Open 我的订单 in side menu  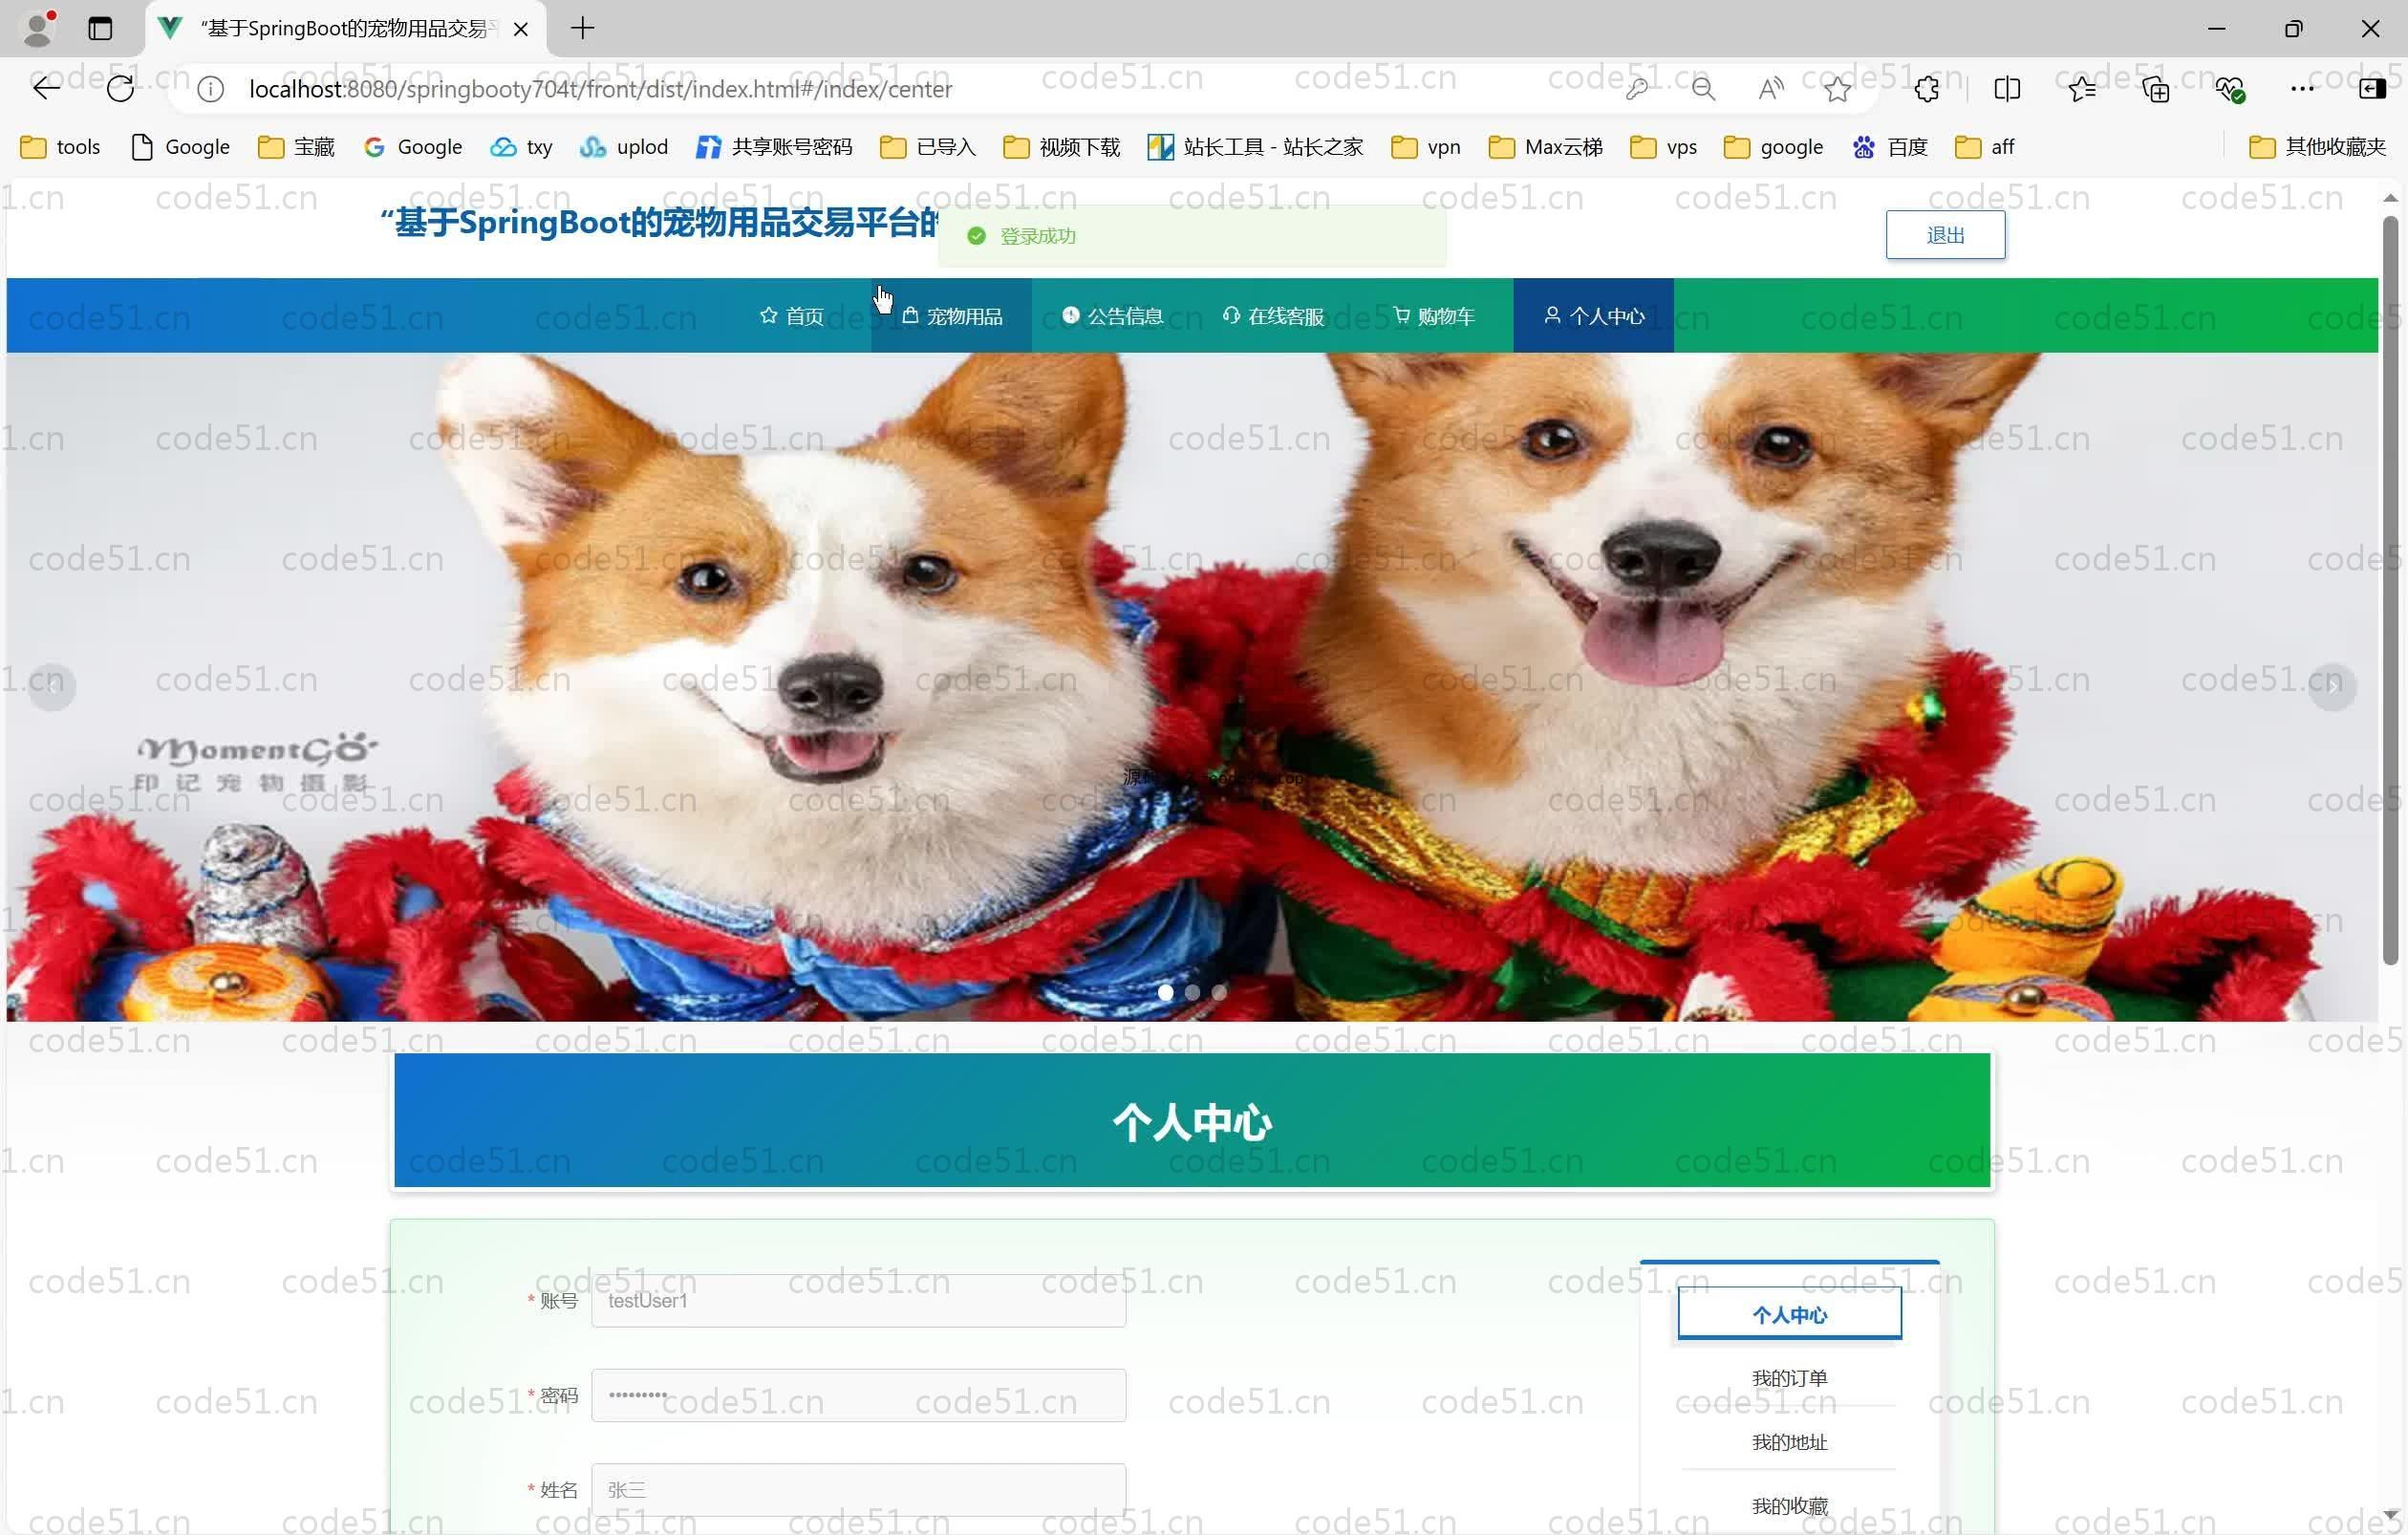(1789, 1378)
